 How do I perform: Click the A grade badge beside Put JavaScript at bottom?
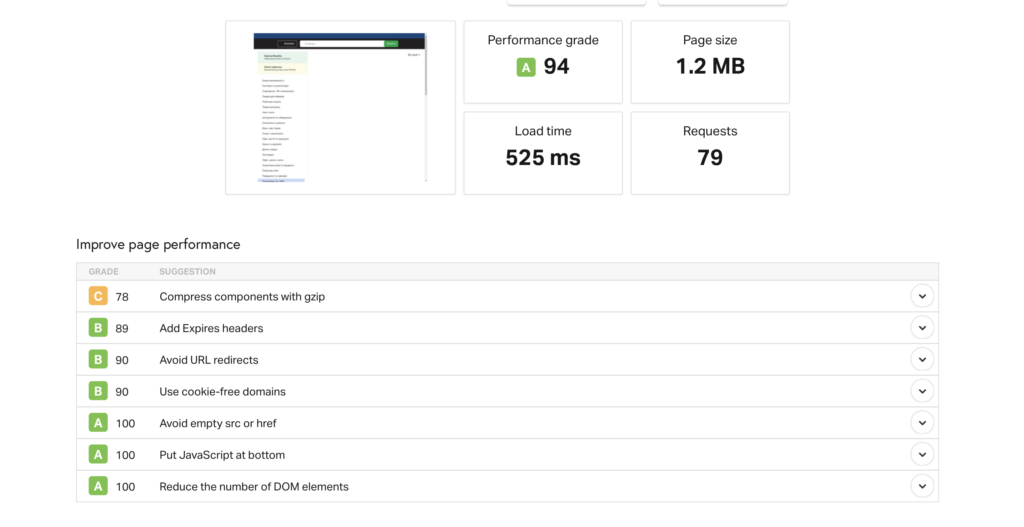pos(98,455)
